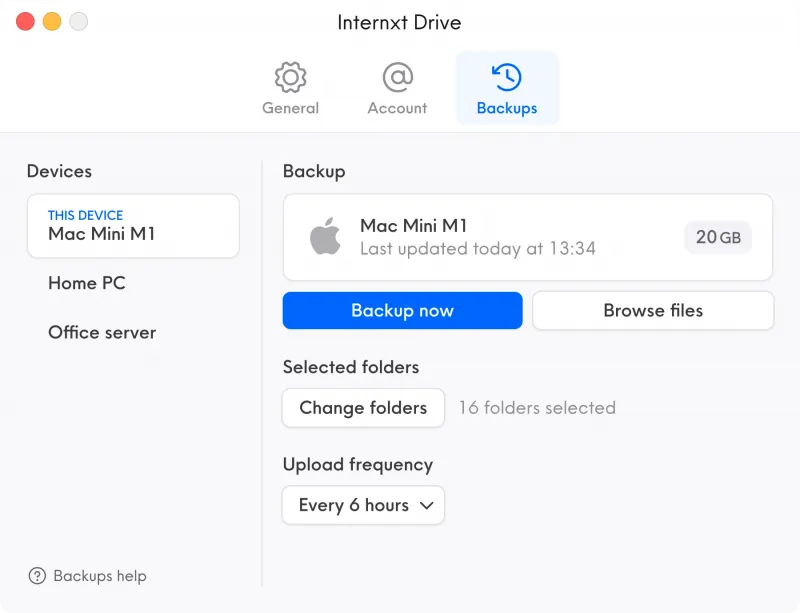Click Change folders button
This screenshot has height=613, width=800.
[x=363, y=408]
